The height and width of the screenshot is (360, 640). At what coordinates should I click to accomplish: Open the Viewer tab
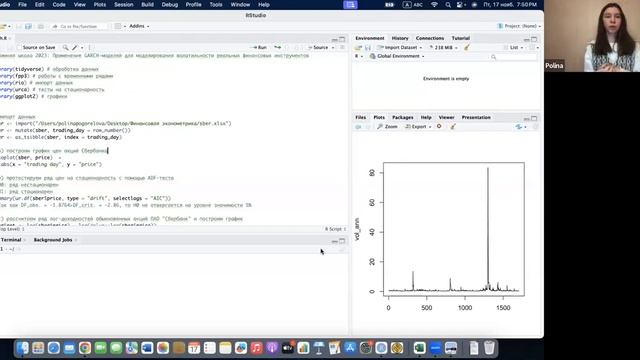pyautogui.click(x=446, y=117)
